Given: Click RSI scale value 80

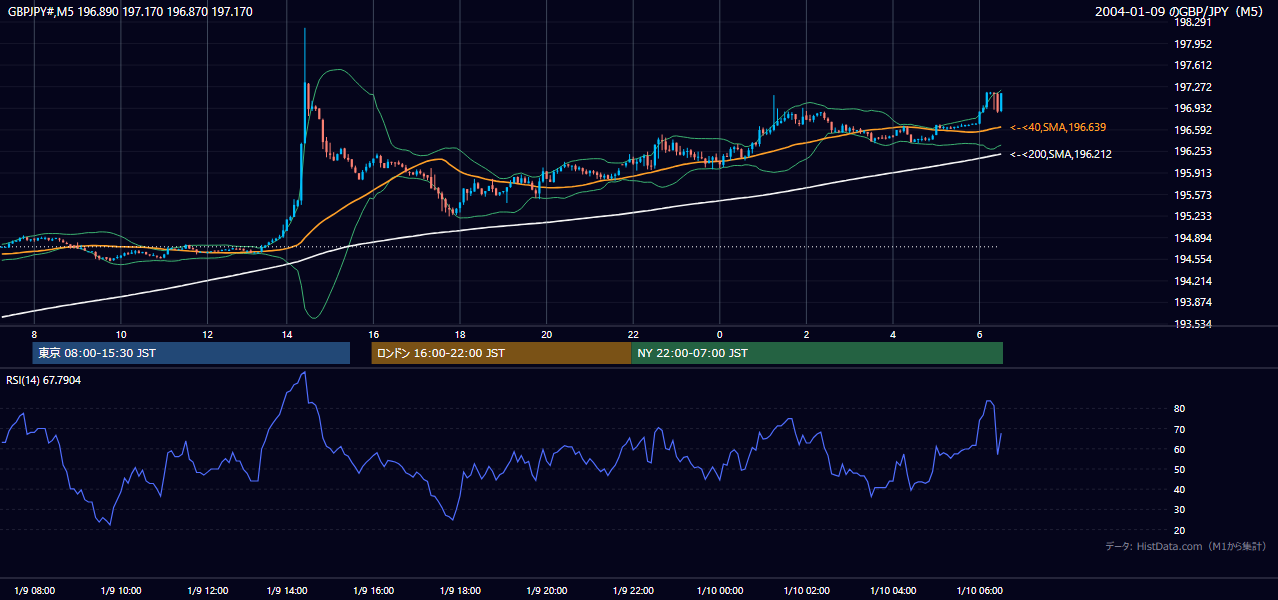Looking at the screenshot, I should click(1179, 409).
